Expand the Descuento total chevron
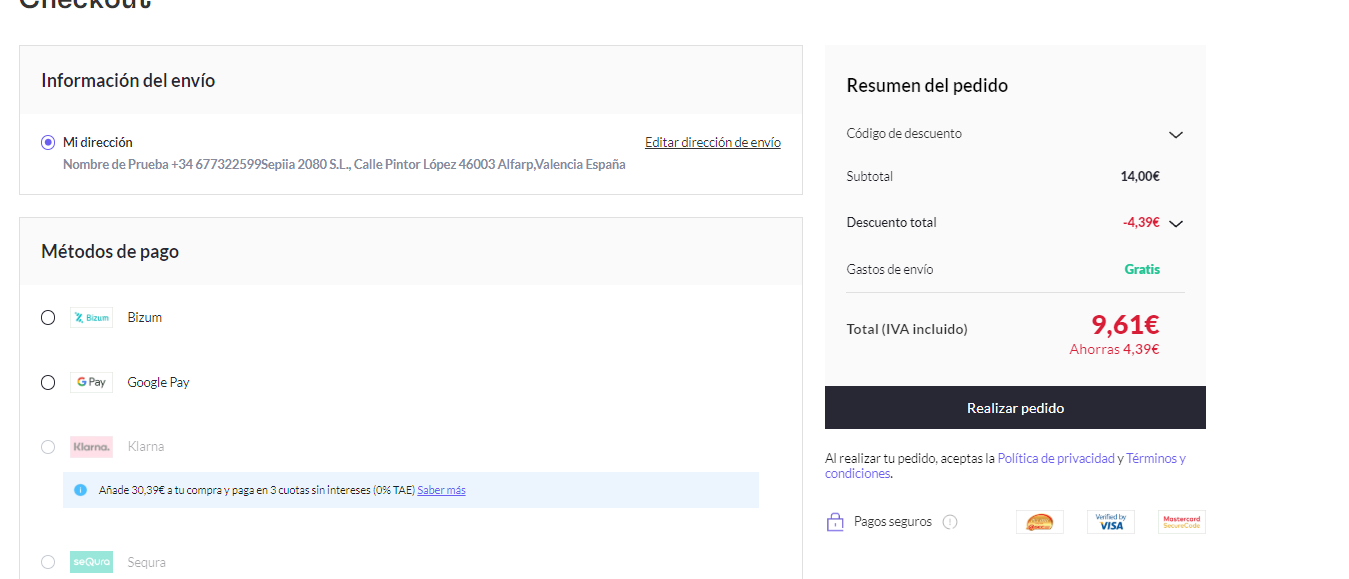 [x=1176, y=224]
